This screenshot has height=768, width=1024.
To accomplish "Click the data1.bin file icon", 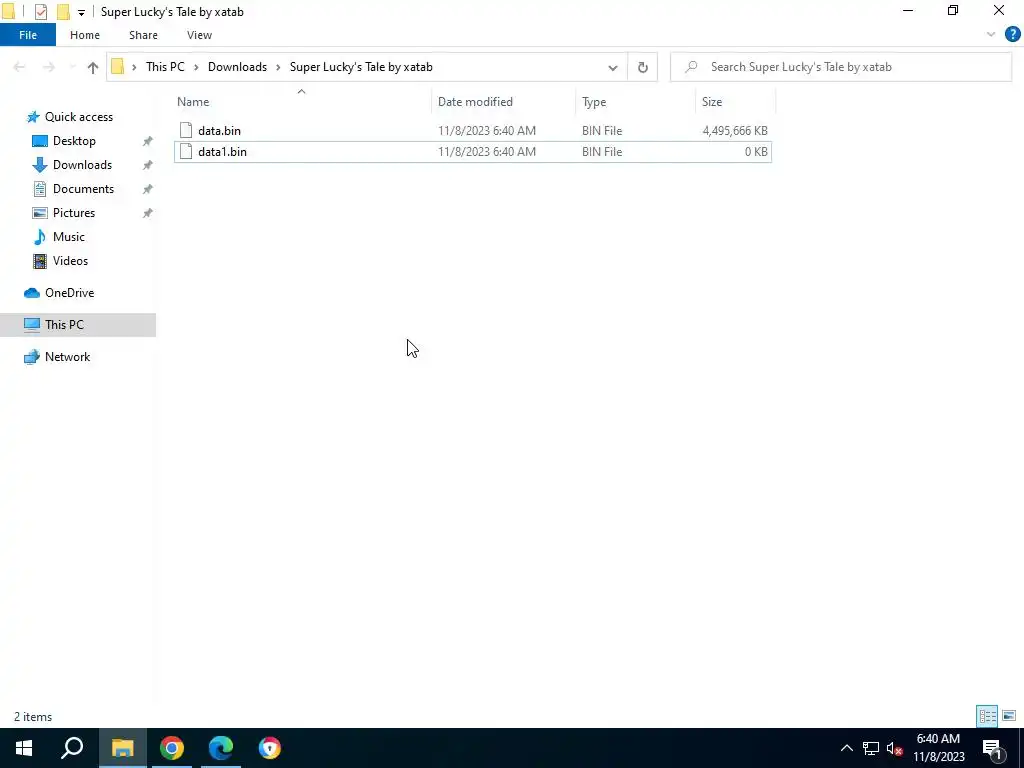I will pyautogui.click(x=186, y=152).
